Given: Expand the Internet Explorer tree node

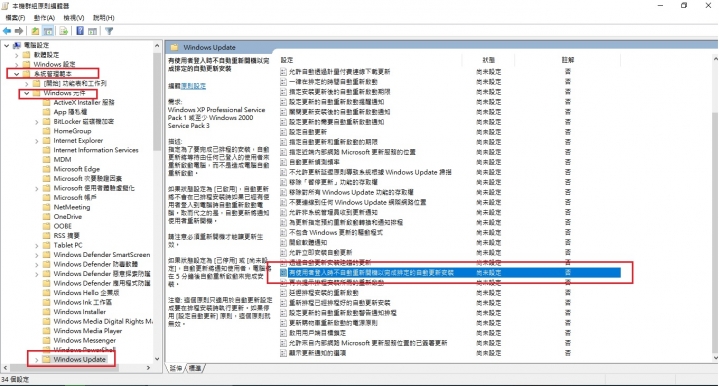Looking at the screenshot, I should coord(37,141).
